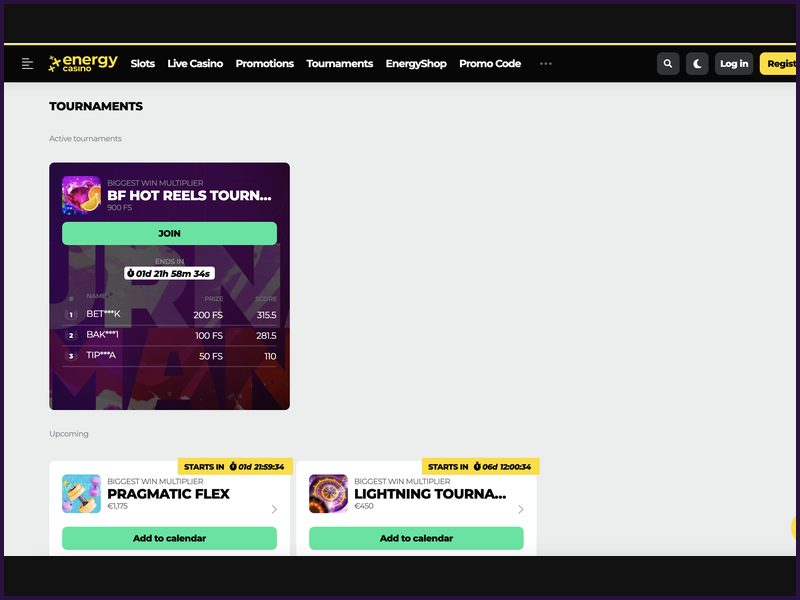The image size is (800, 600).
Task: Open Promo Code page
Action: pos(490,64)
